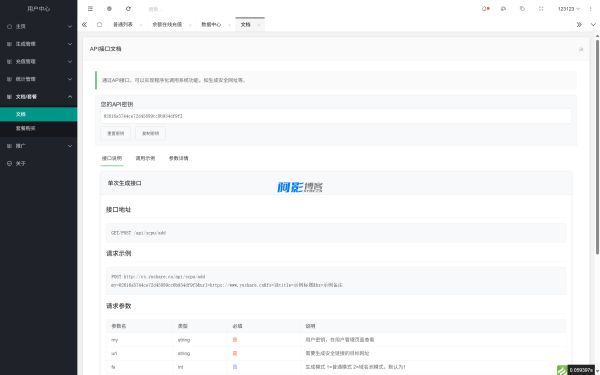600x375 pixels.
Task: Open the 关于 sidebar item
Action: [x=38, y=163]
